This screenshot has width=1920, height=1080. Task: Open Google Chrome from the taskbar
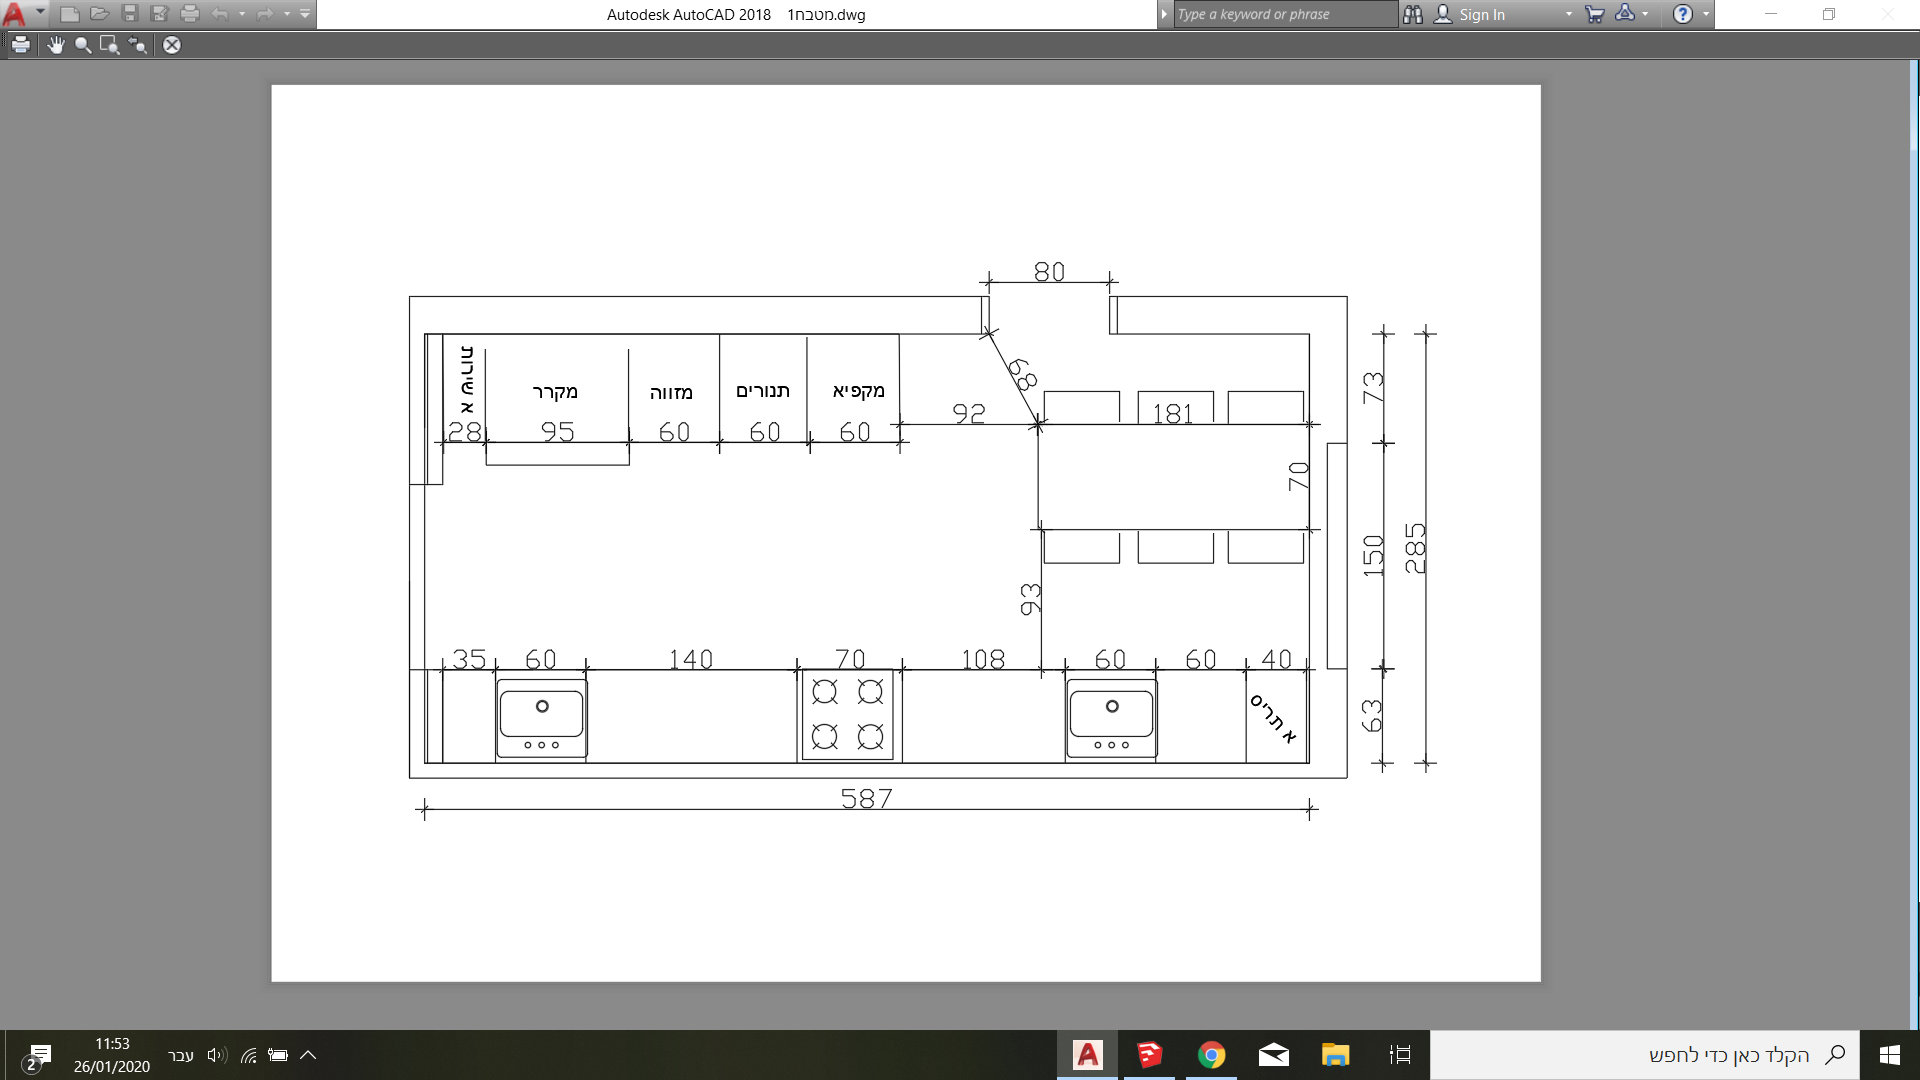point(1211,1055)
